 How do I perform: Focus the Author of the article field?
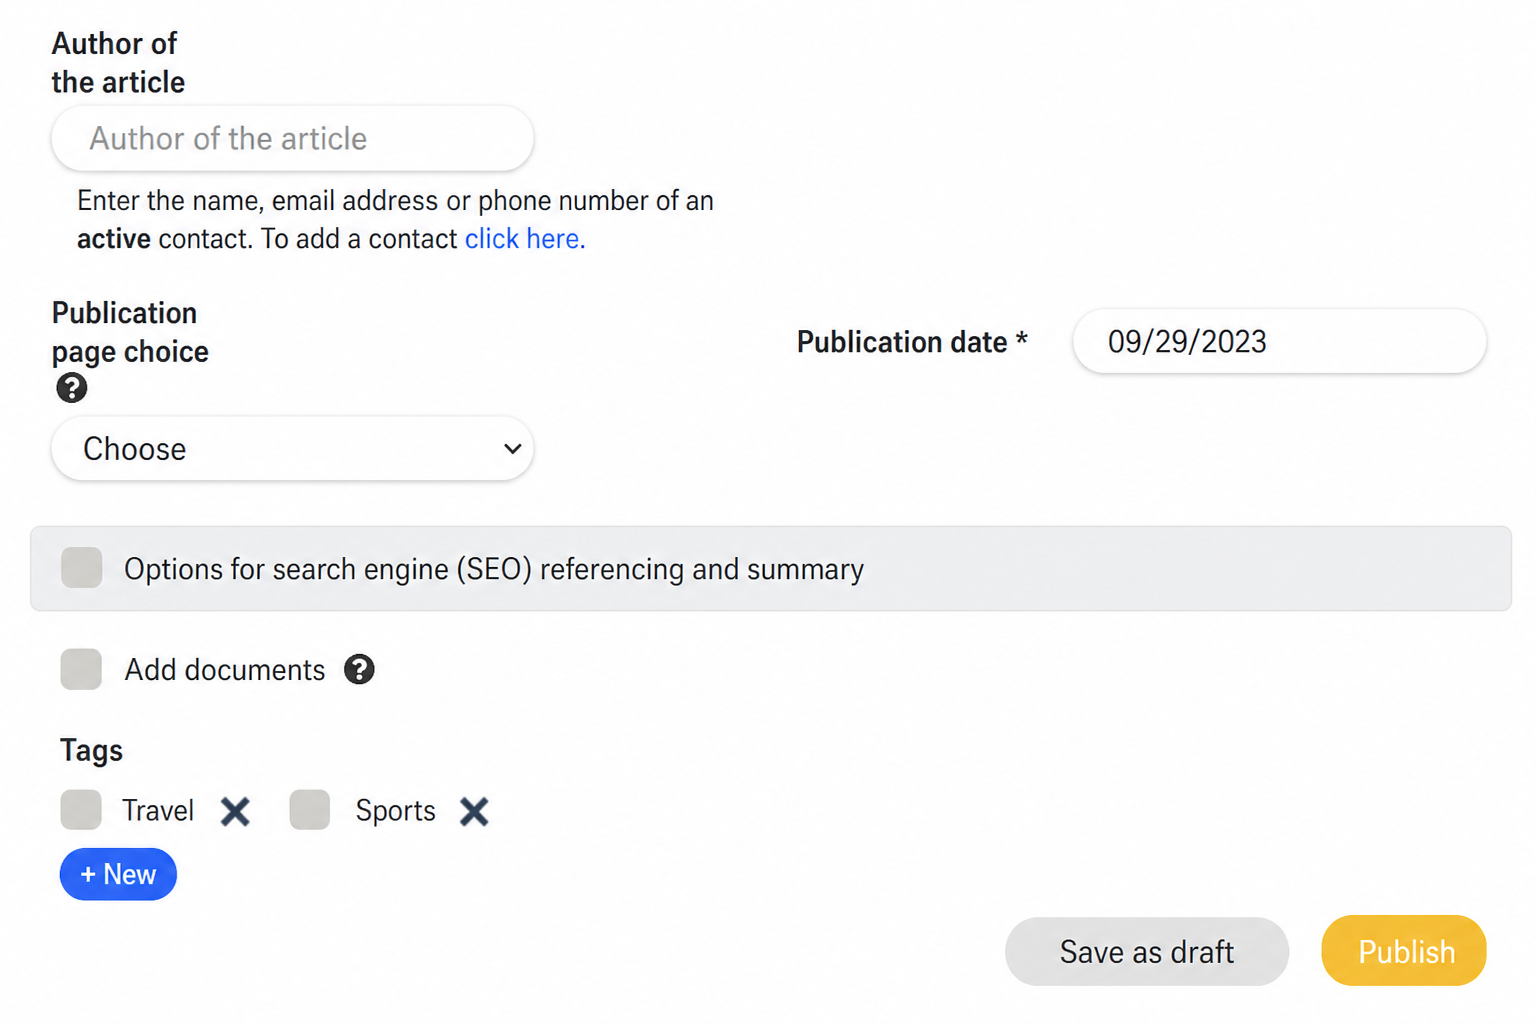[292, 138]
